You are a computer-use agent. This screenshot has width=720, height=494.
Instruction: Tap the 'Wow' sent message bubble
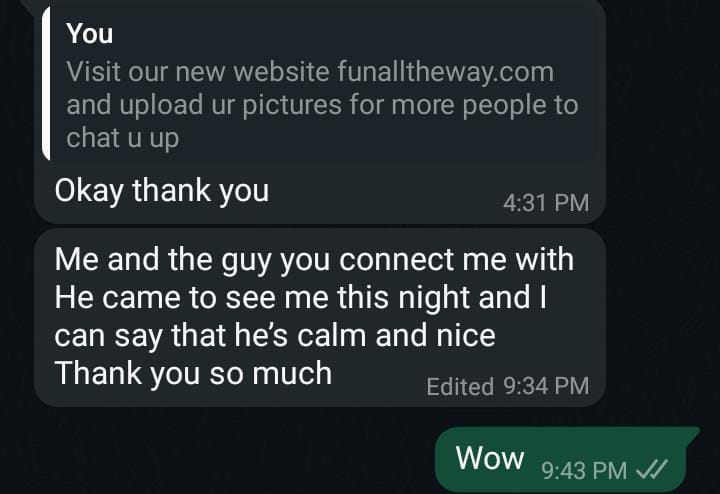(x=567, y=459)
